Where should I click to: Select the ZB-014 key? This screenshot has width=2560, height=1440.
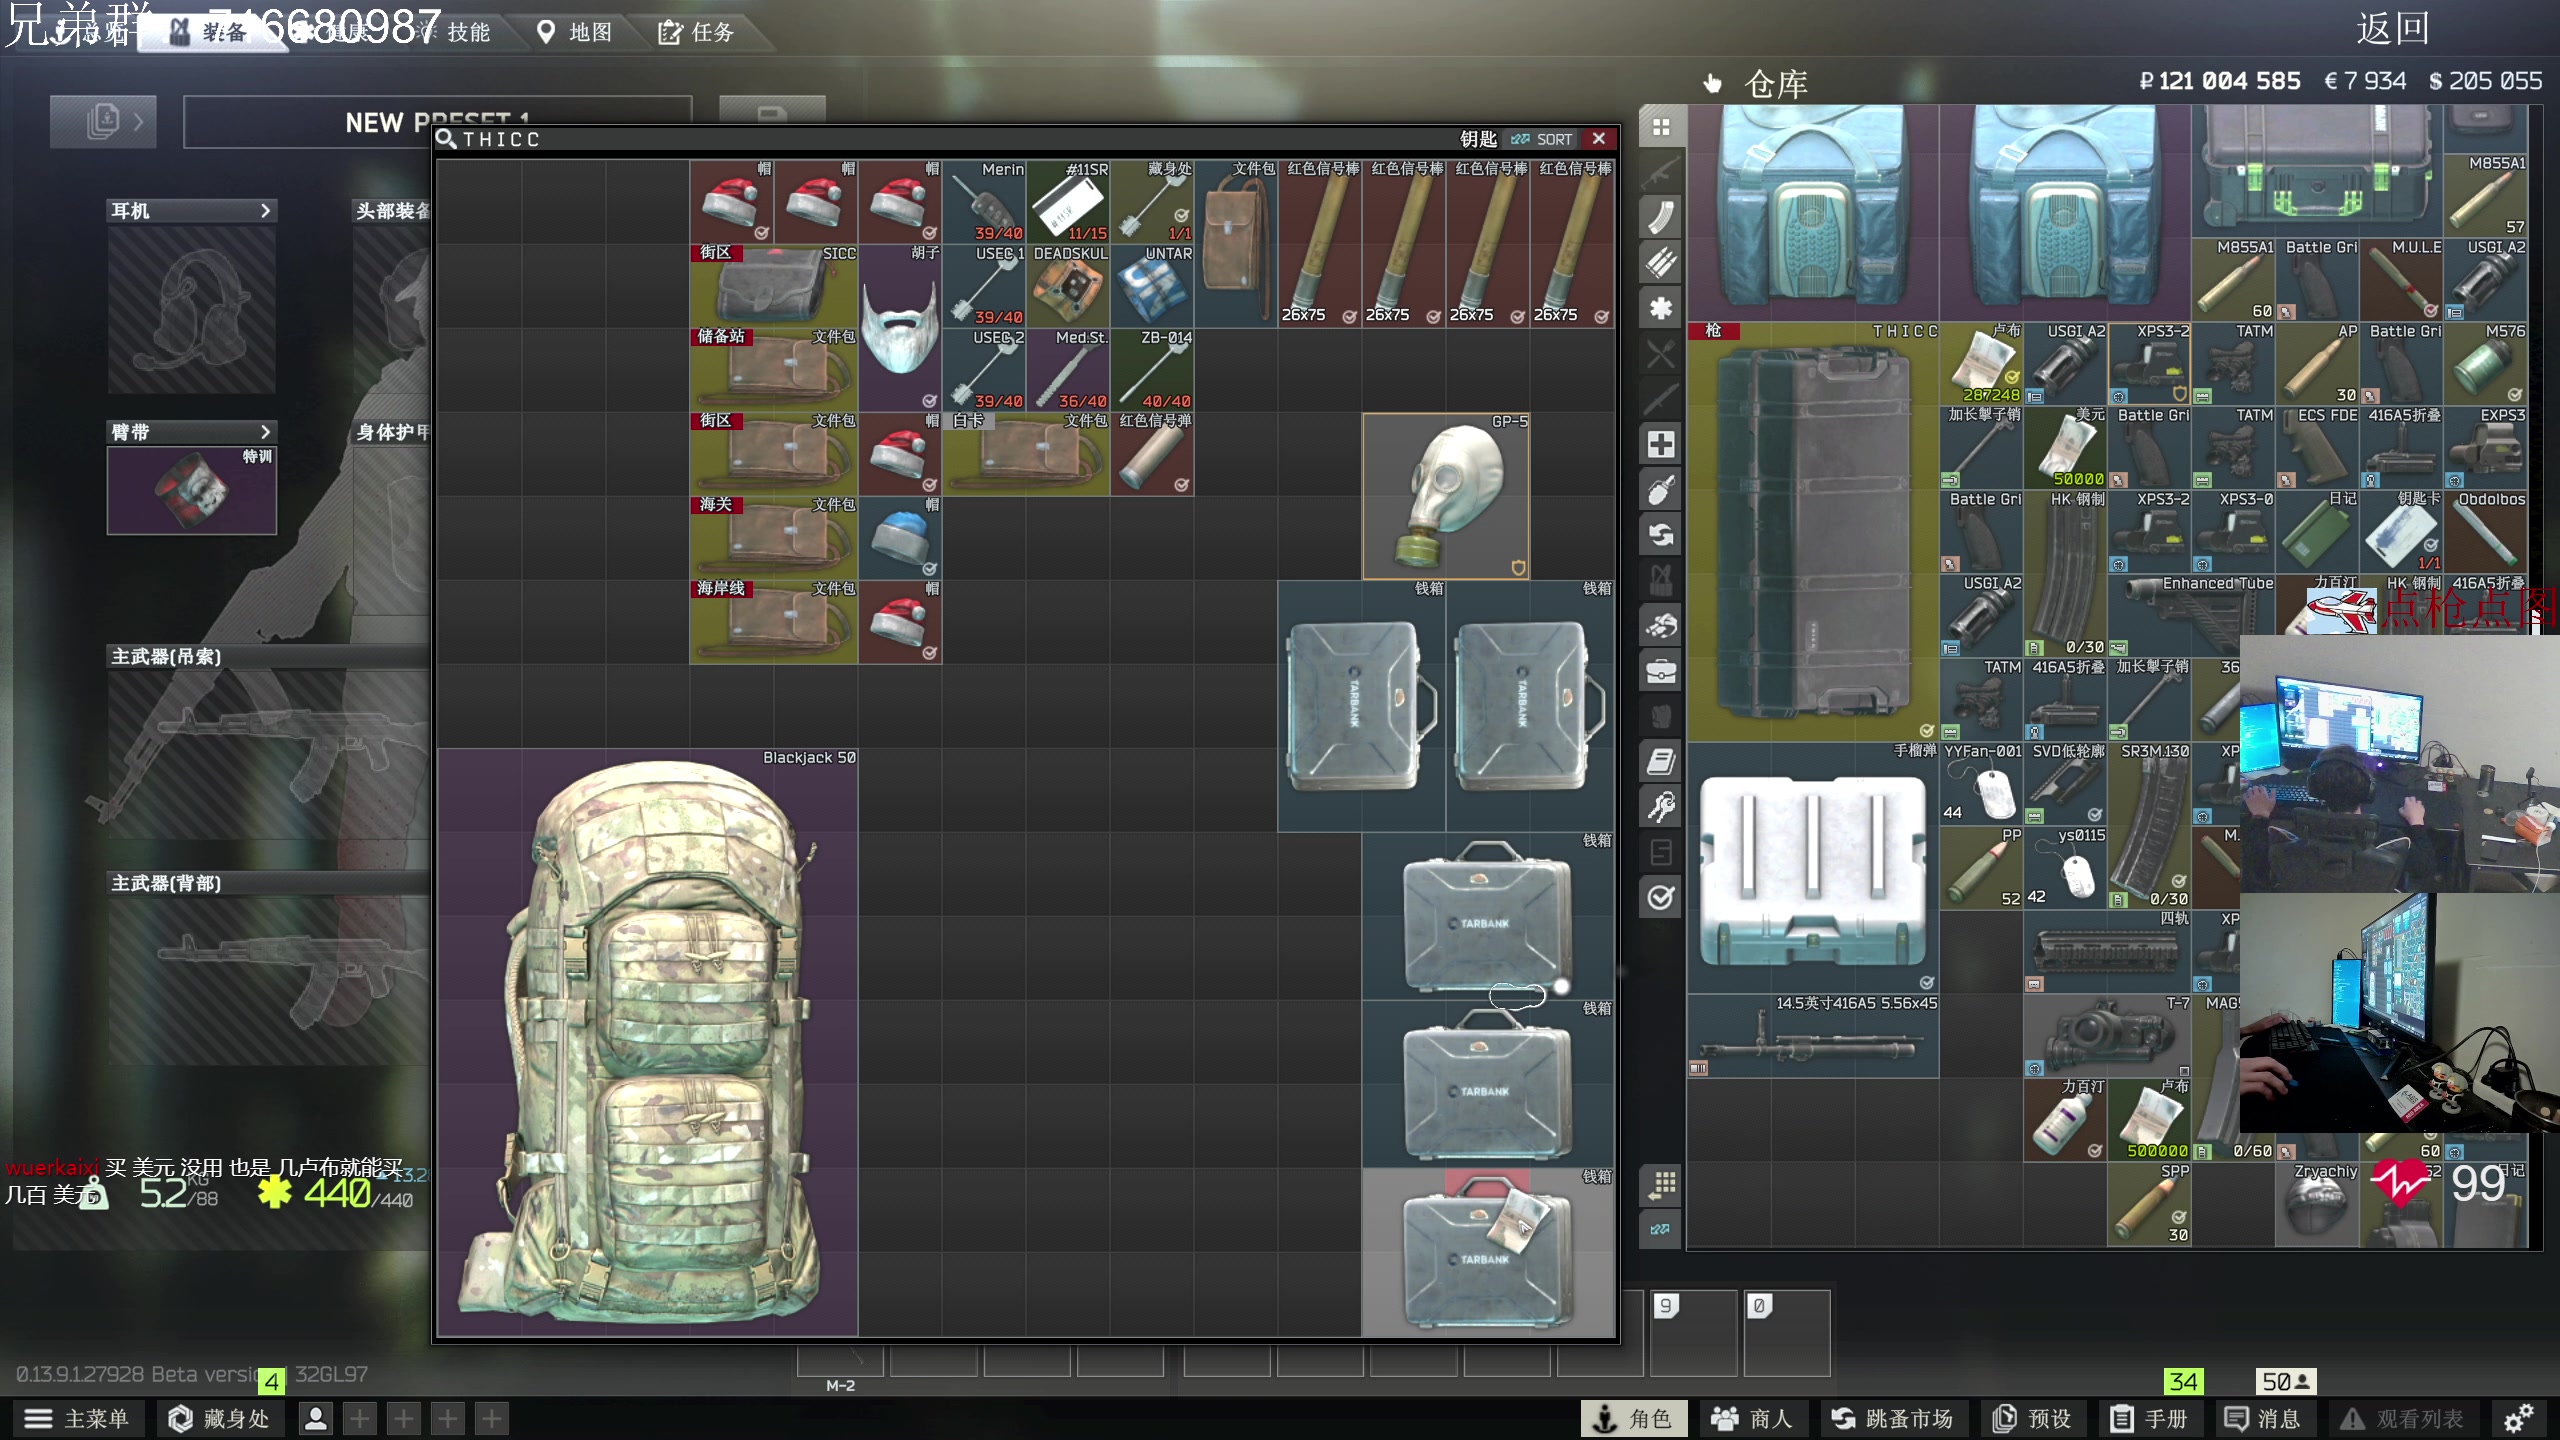[1152, 370]
